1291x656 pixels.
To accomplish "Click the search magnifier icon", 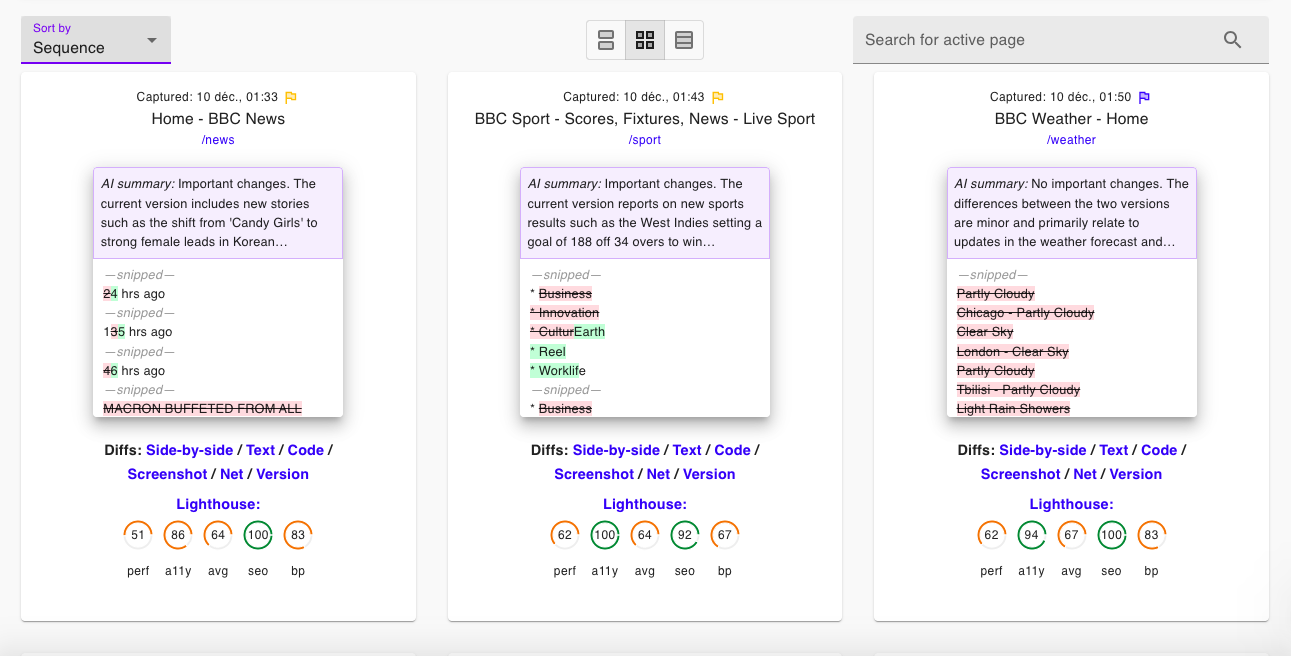I will pos(1232,40).
